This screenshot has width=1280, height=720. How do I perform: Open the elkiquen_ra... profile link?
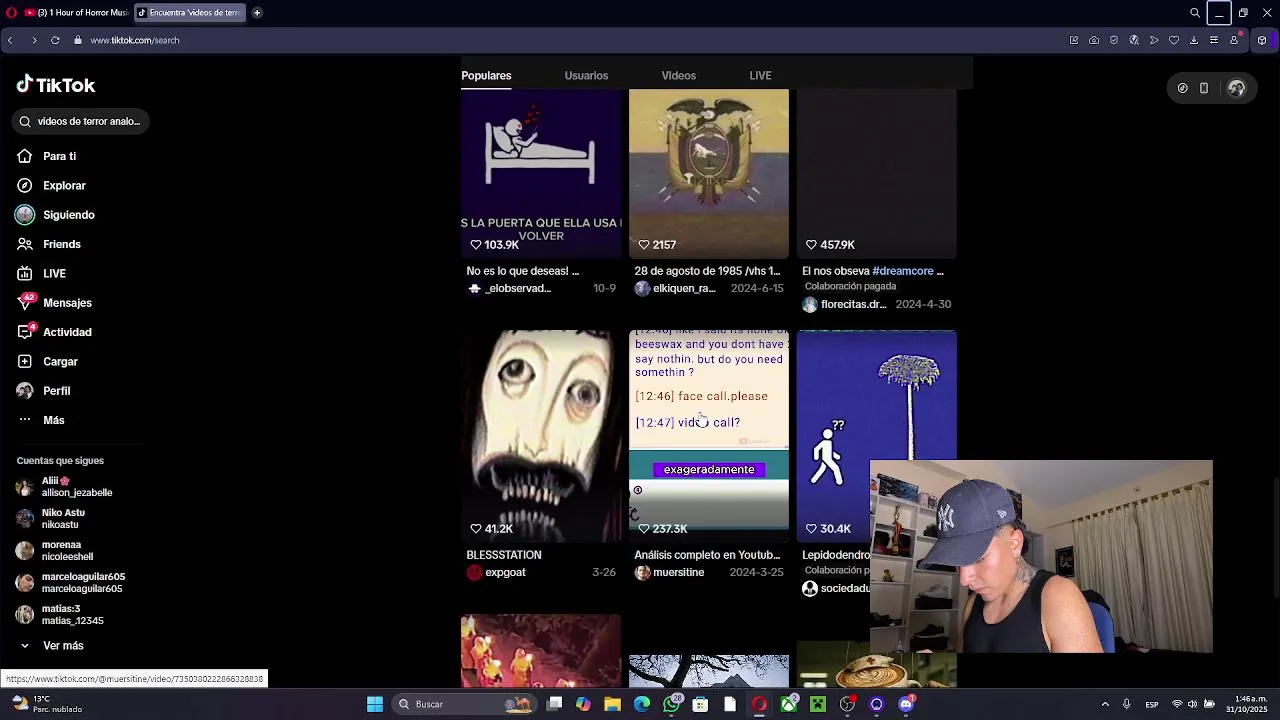(x=675, y=288)
